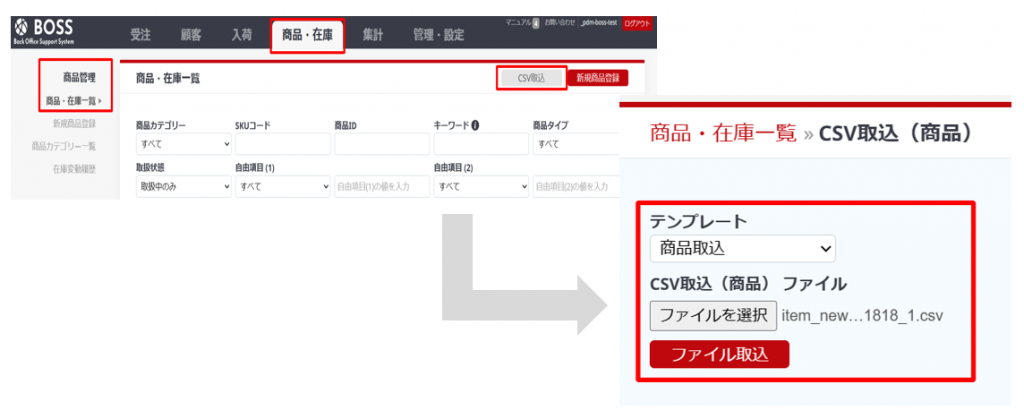Click the お問い合わせ header link
The width and height of the screenshot is (1024, 410).
pos(560,23)
